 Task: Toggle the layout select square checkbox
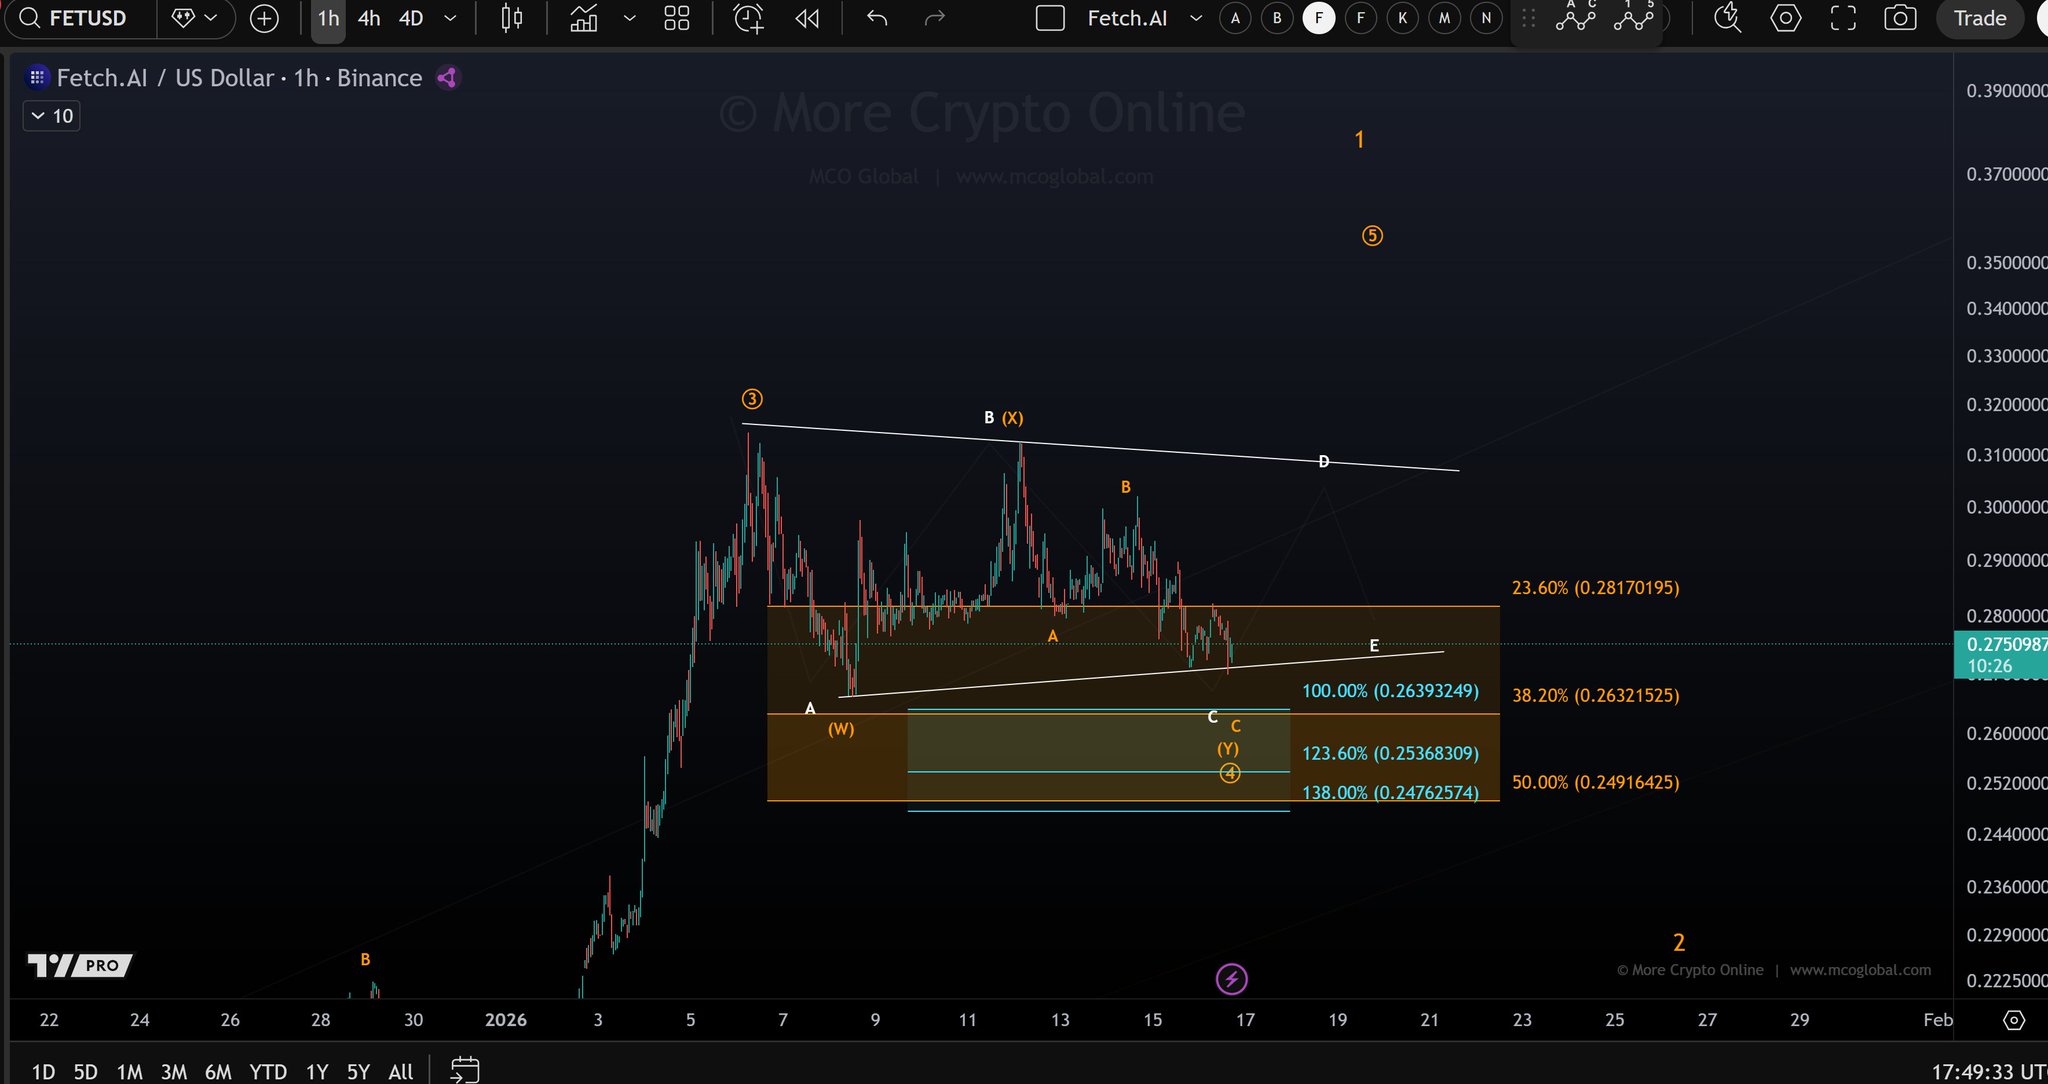[1050, 18]
